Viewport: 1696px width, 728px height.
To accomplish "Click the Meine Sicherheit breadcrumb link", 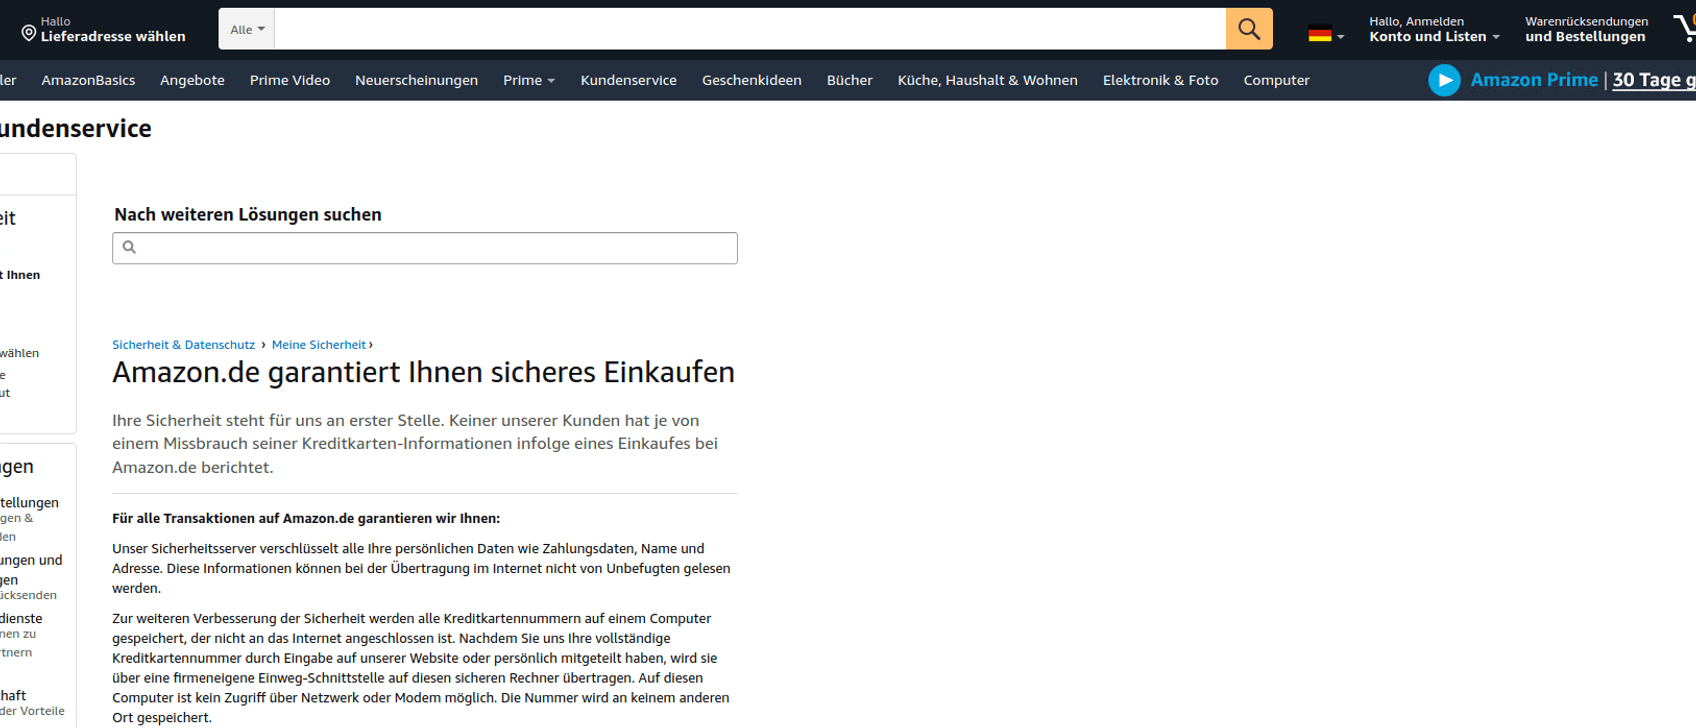I will point(318,345).
